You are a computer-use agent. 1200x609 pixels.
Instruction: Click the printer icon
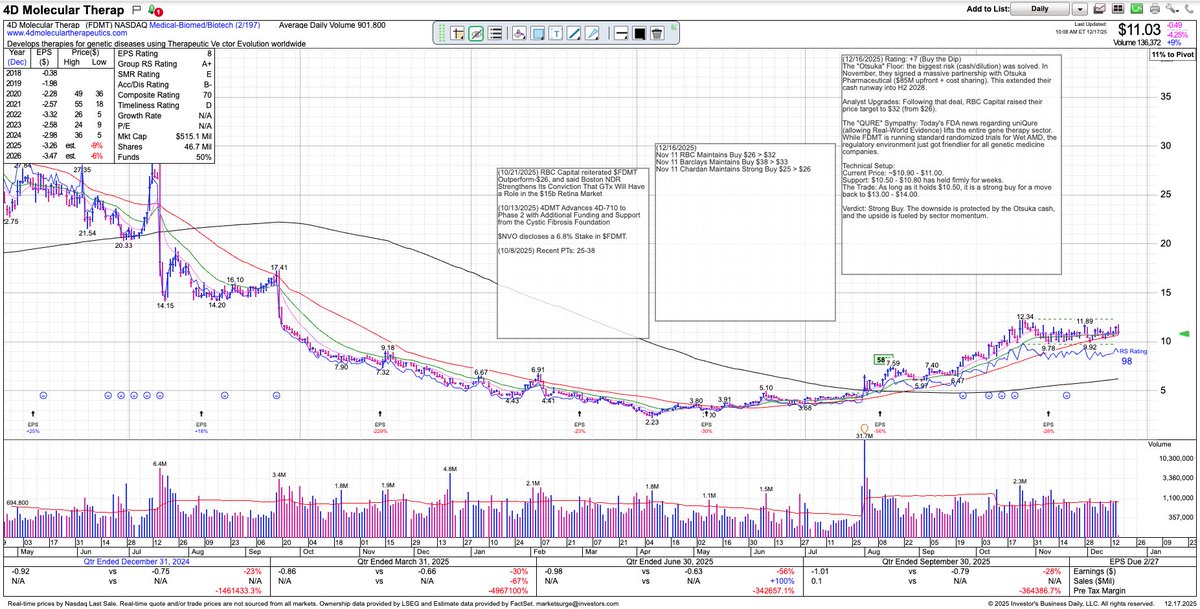coord(1155,9)
